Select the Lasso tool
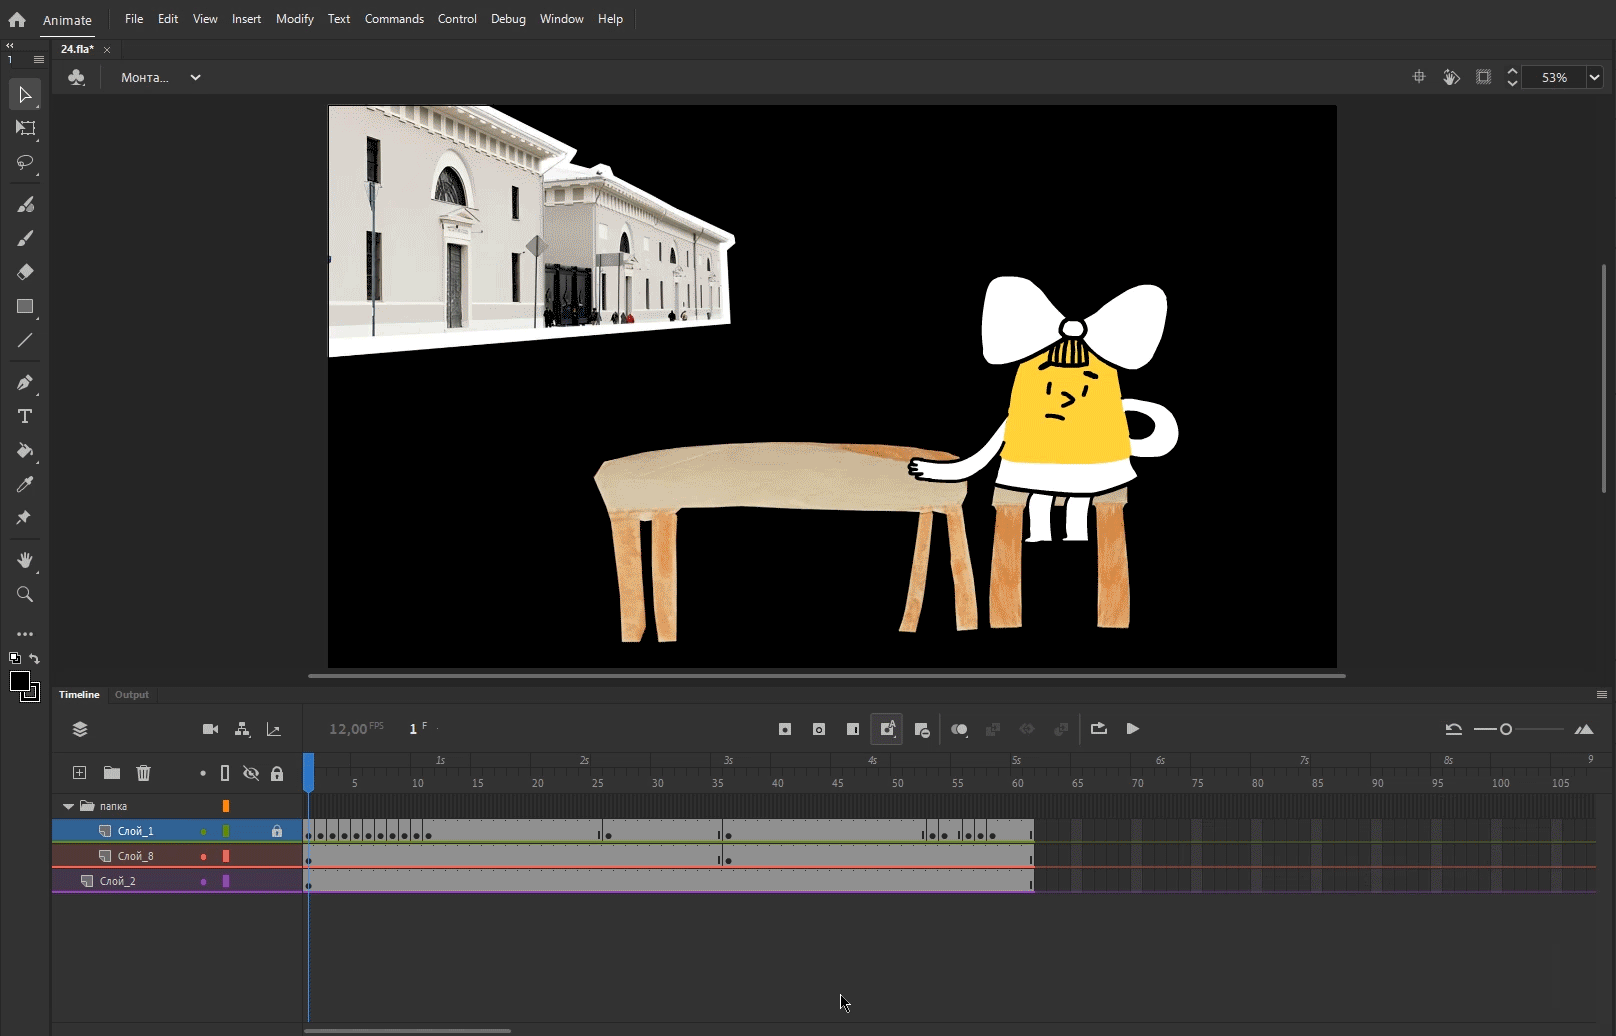The height and width of the screenshot is (1036, 1616). tap(25, 162)
